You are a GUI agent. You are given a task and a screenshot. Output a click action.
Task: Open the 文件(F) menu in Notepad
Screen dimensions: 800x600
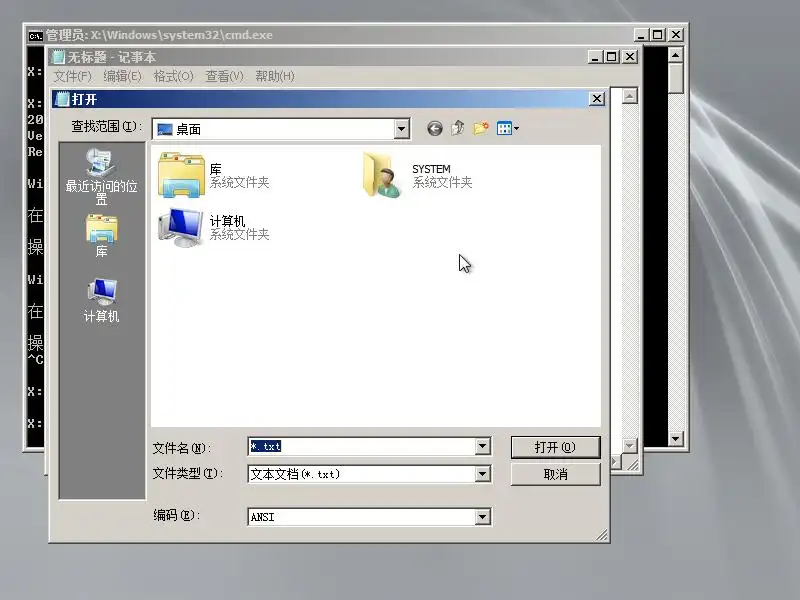[x=72, y=77]
